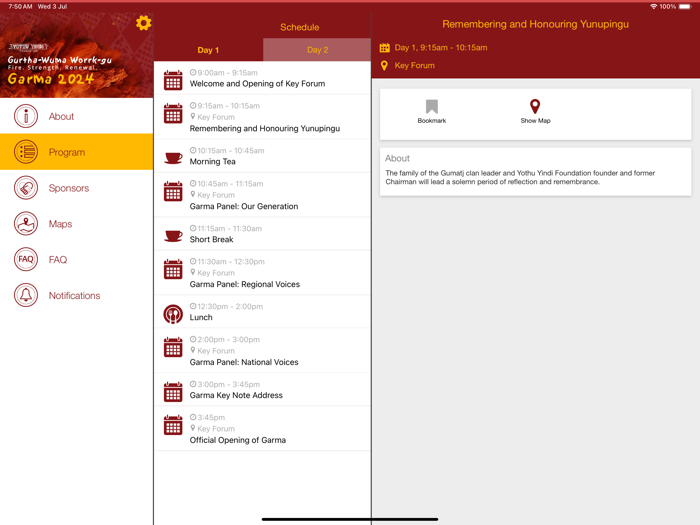The width and height of the screenshot is (700, 525).
Task: Open the Maps menu item
Action: point(76,223)
